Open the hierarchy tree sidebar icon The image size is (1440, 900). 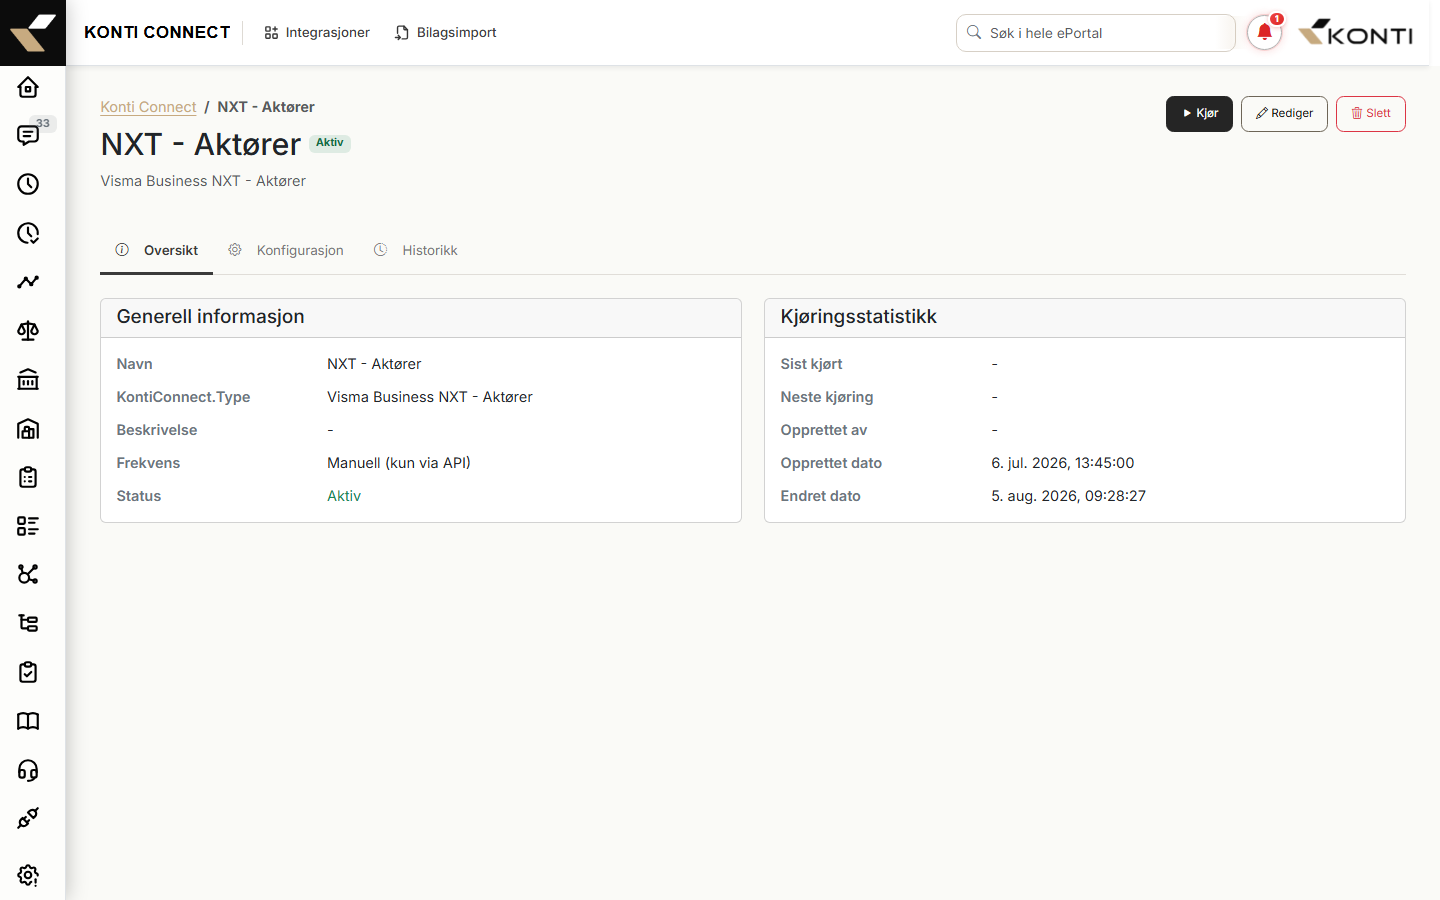point(28,623)
